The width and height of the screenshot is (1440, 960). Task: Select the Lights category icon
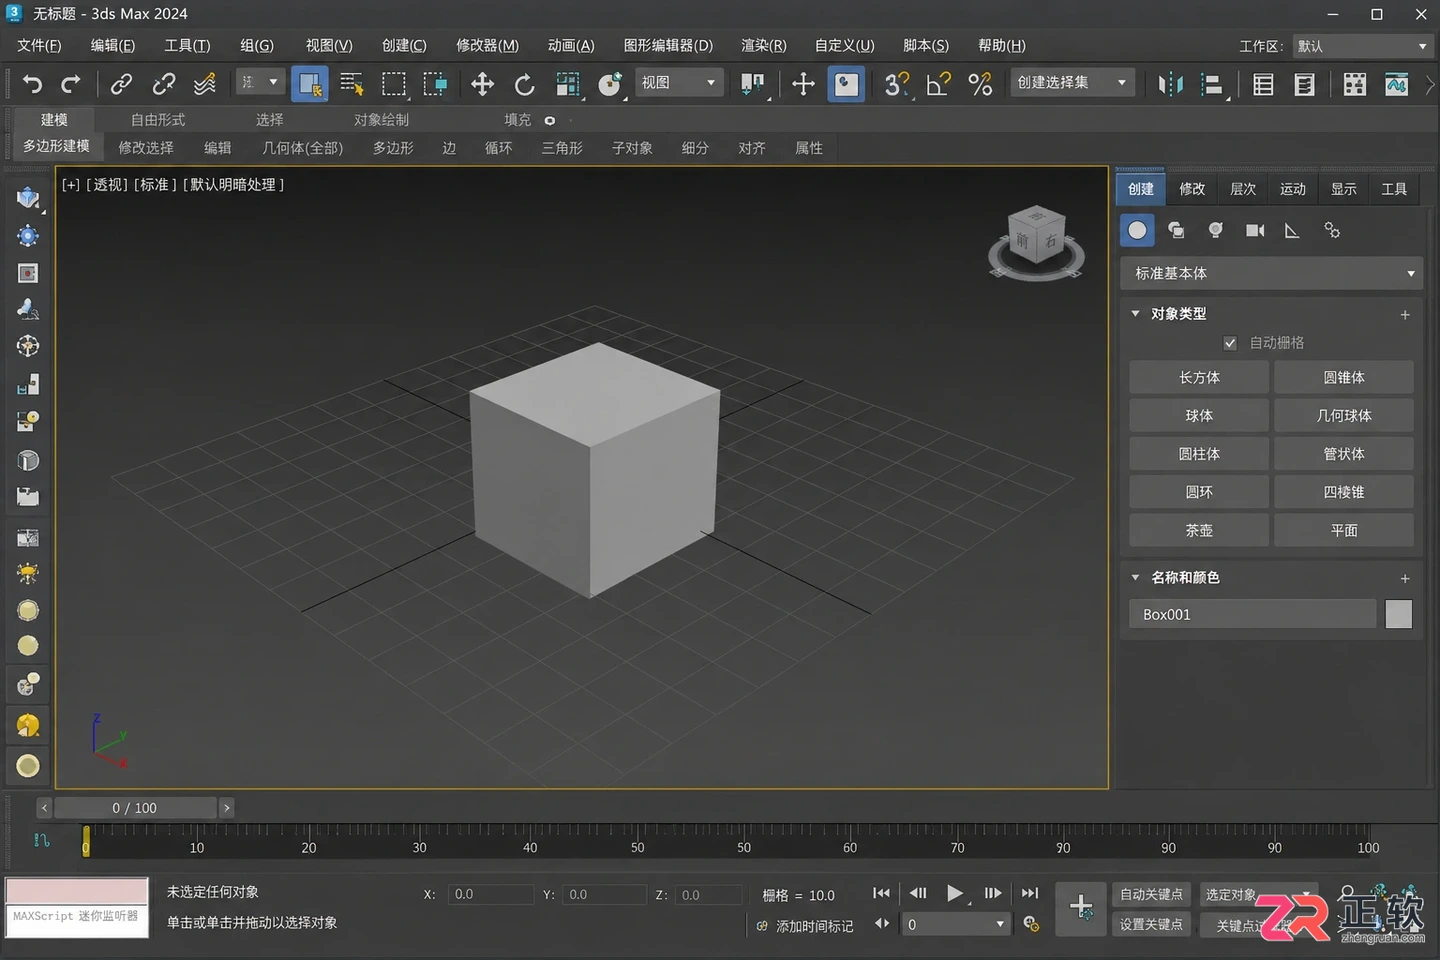pyautogui.click(x=1216, y=231)
